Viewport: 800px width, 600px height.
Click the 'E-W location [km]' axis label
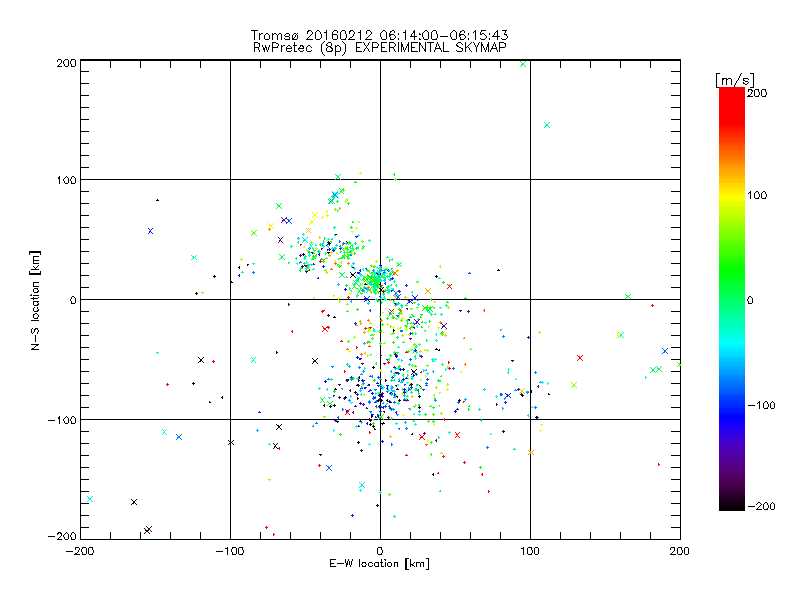pyautogui.click(x=379, y=564)
